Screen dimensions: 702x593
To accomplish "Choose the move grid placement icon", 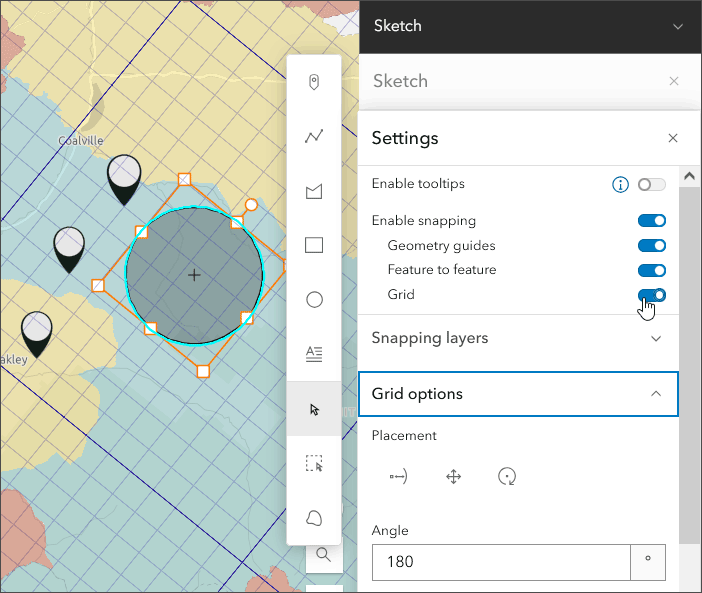I will 454,477.
